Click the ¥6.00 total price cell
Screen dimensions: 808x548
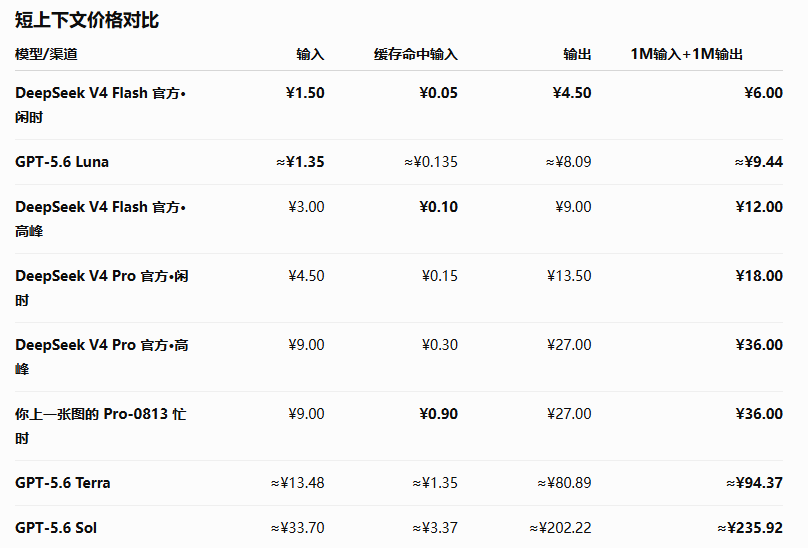click(x=763, y=93)
